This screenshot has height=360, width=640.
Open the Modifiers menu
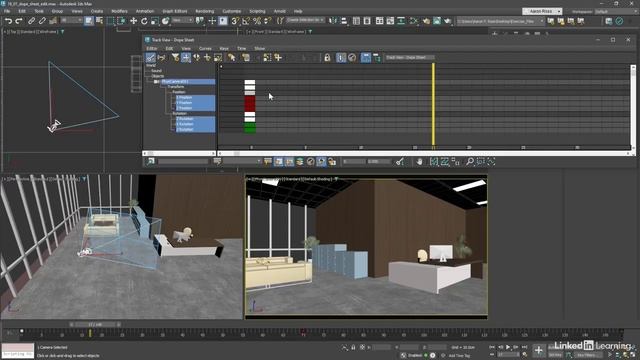click(x=119, y=11)
